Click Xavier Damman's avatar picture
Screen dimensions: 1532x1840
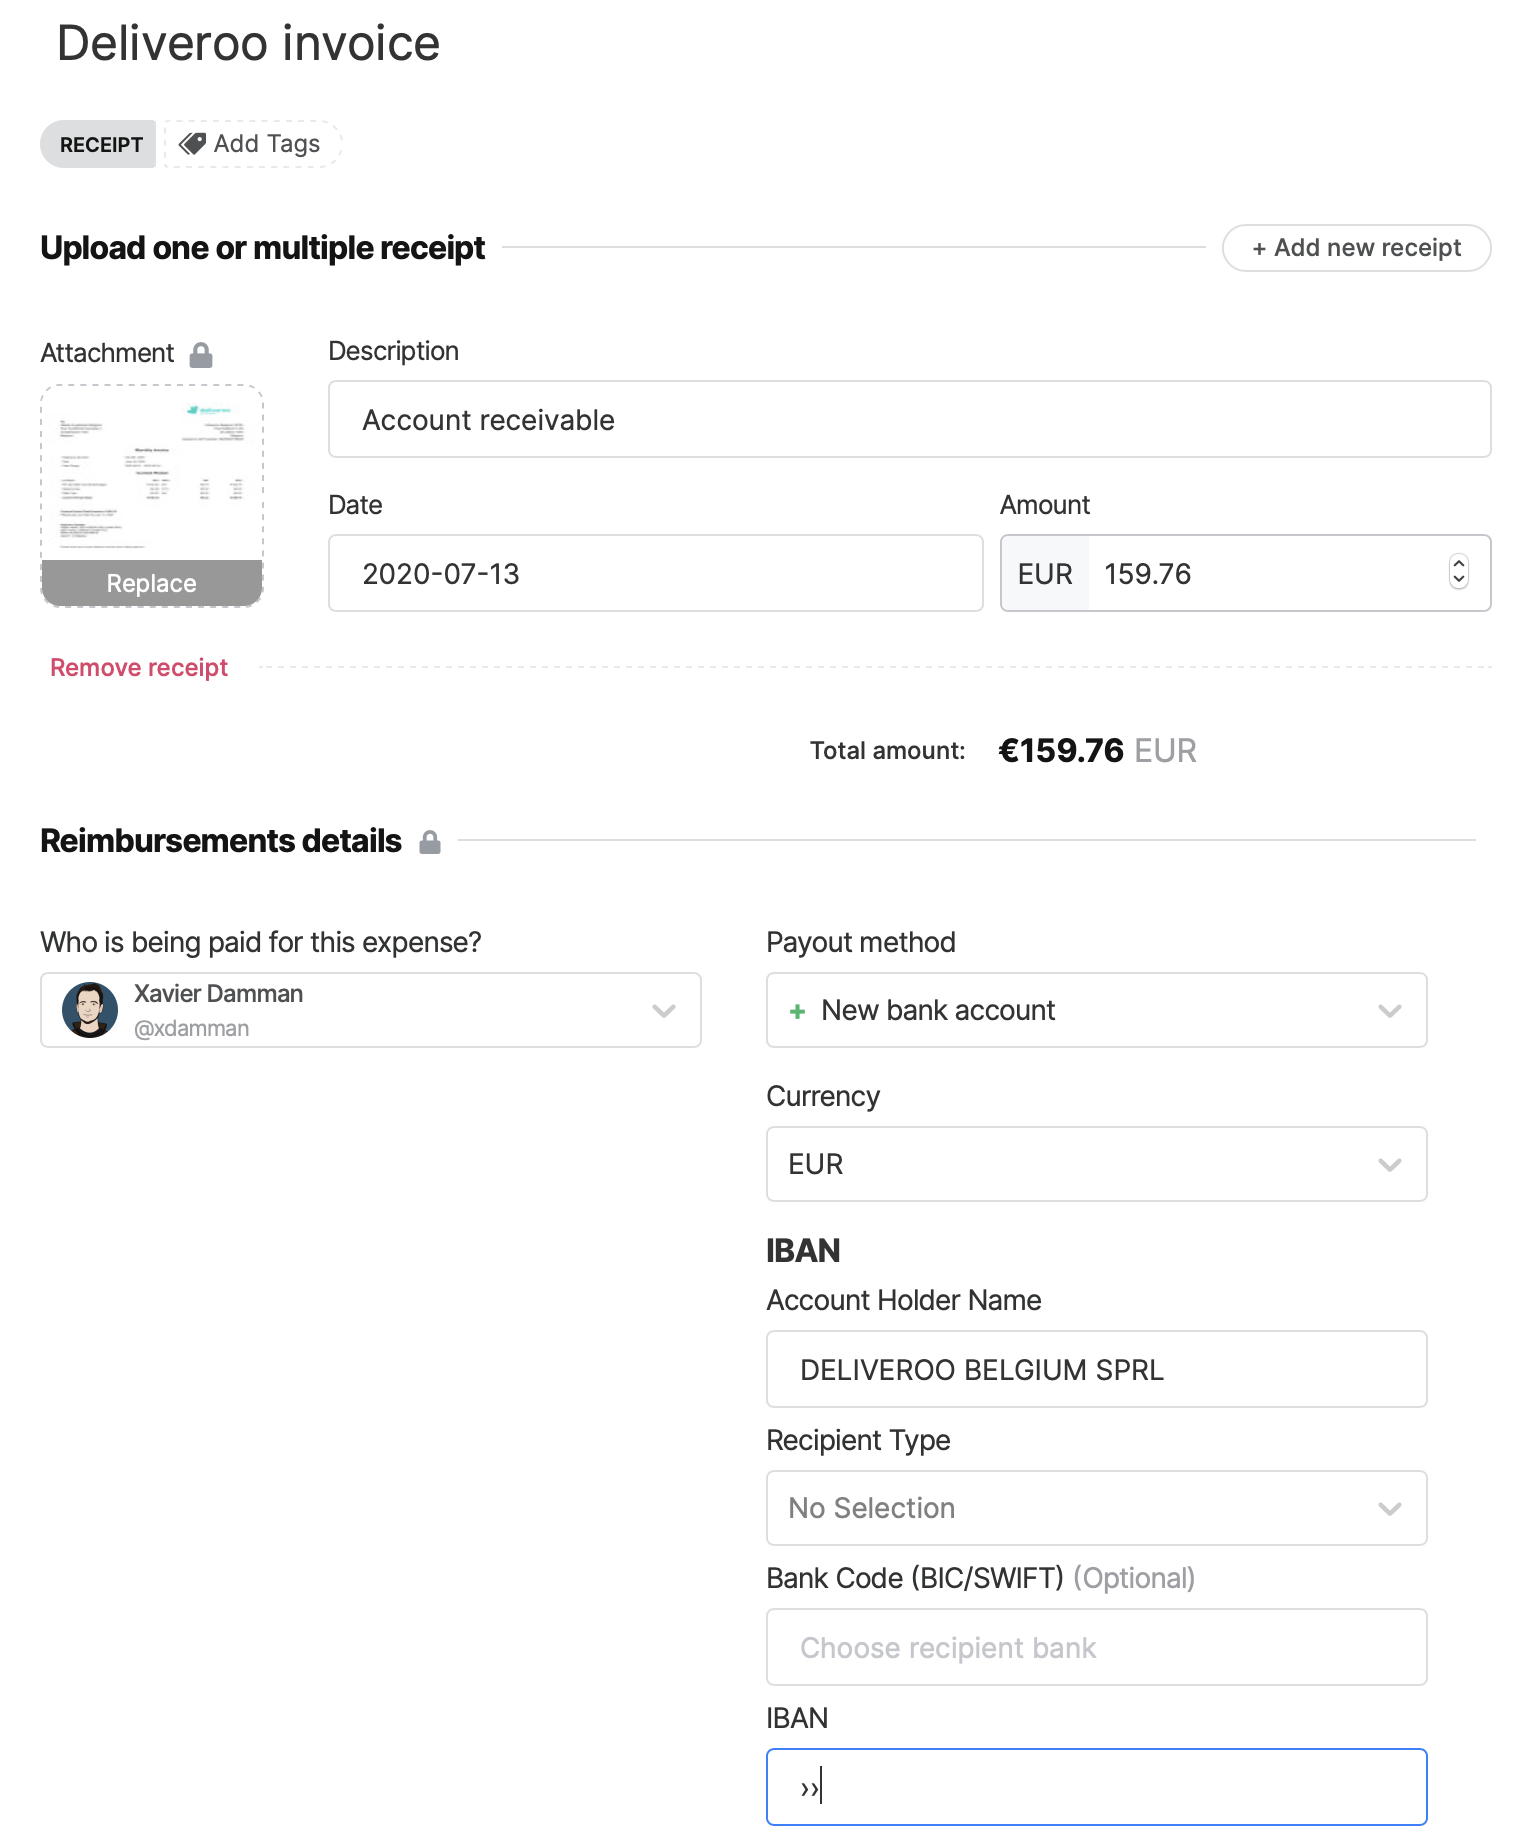pos(90,1010)
